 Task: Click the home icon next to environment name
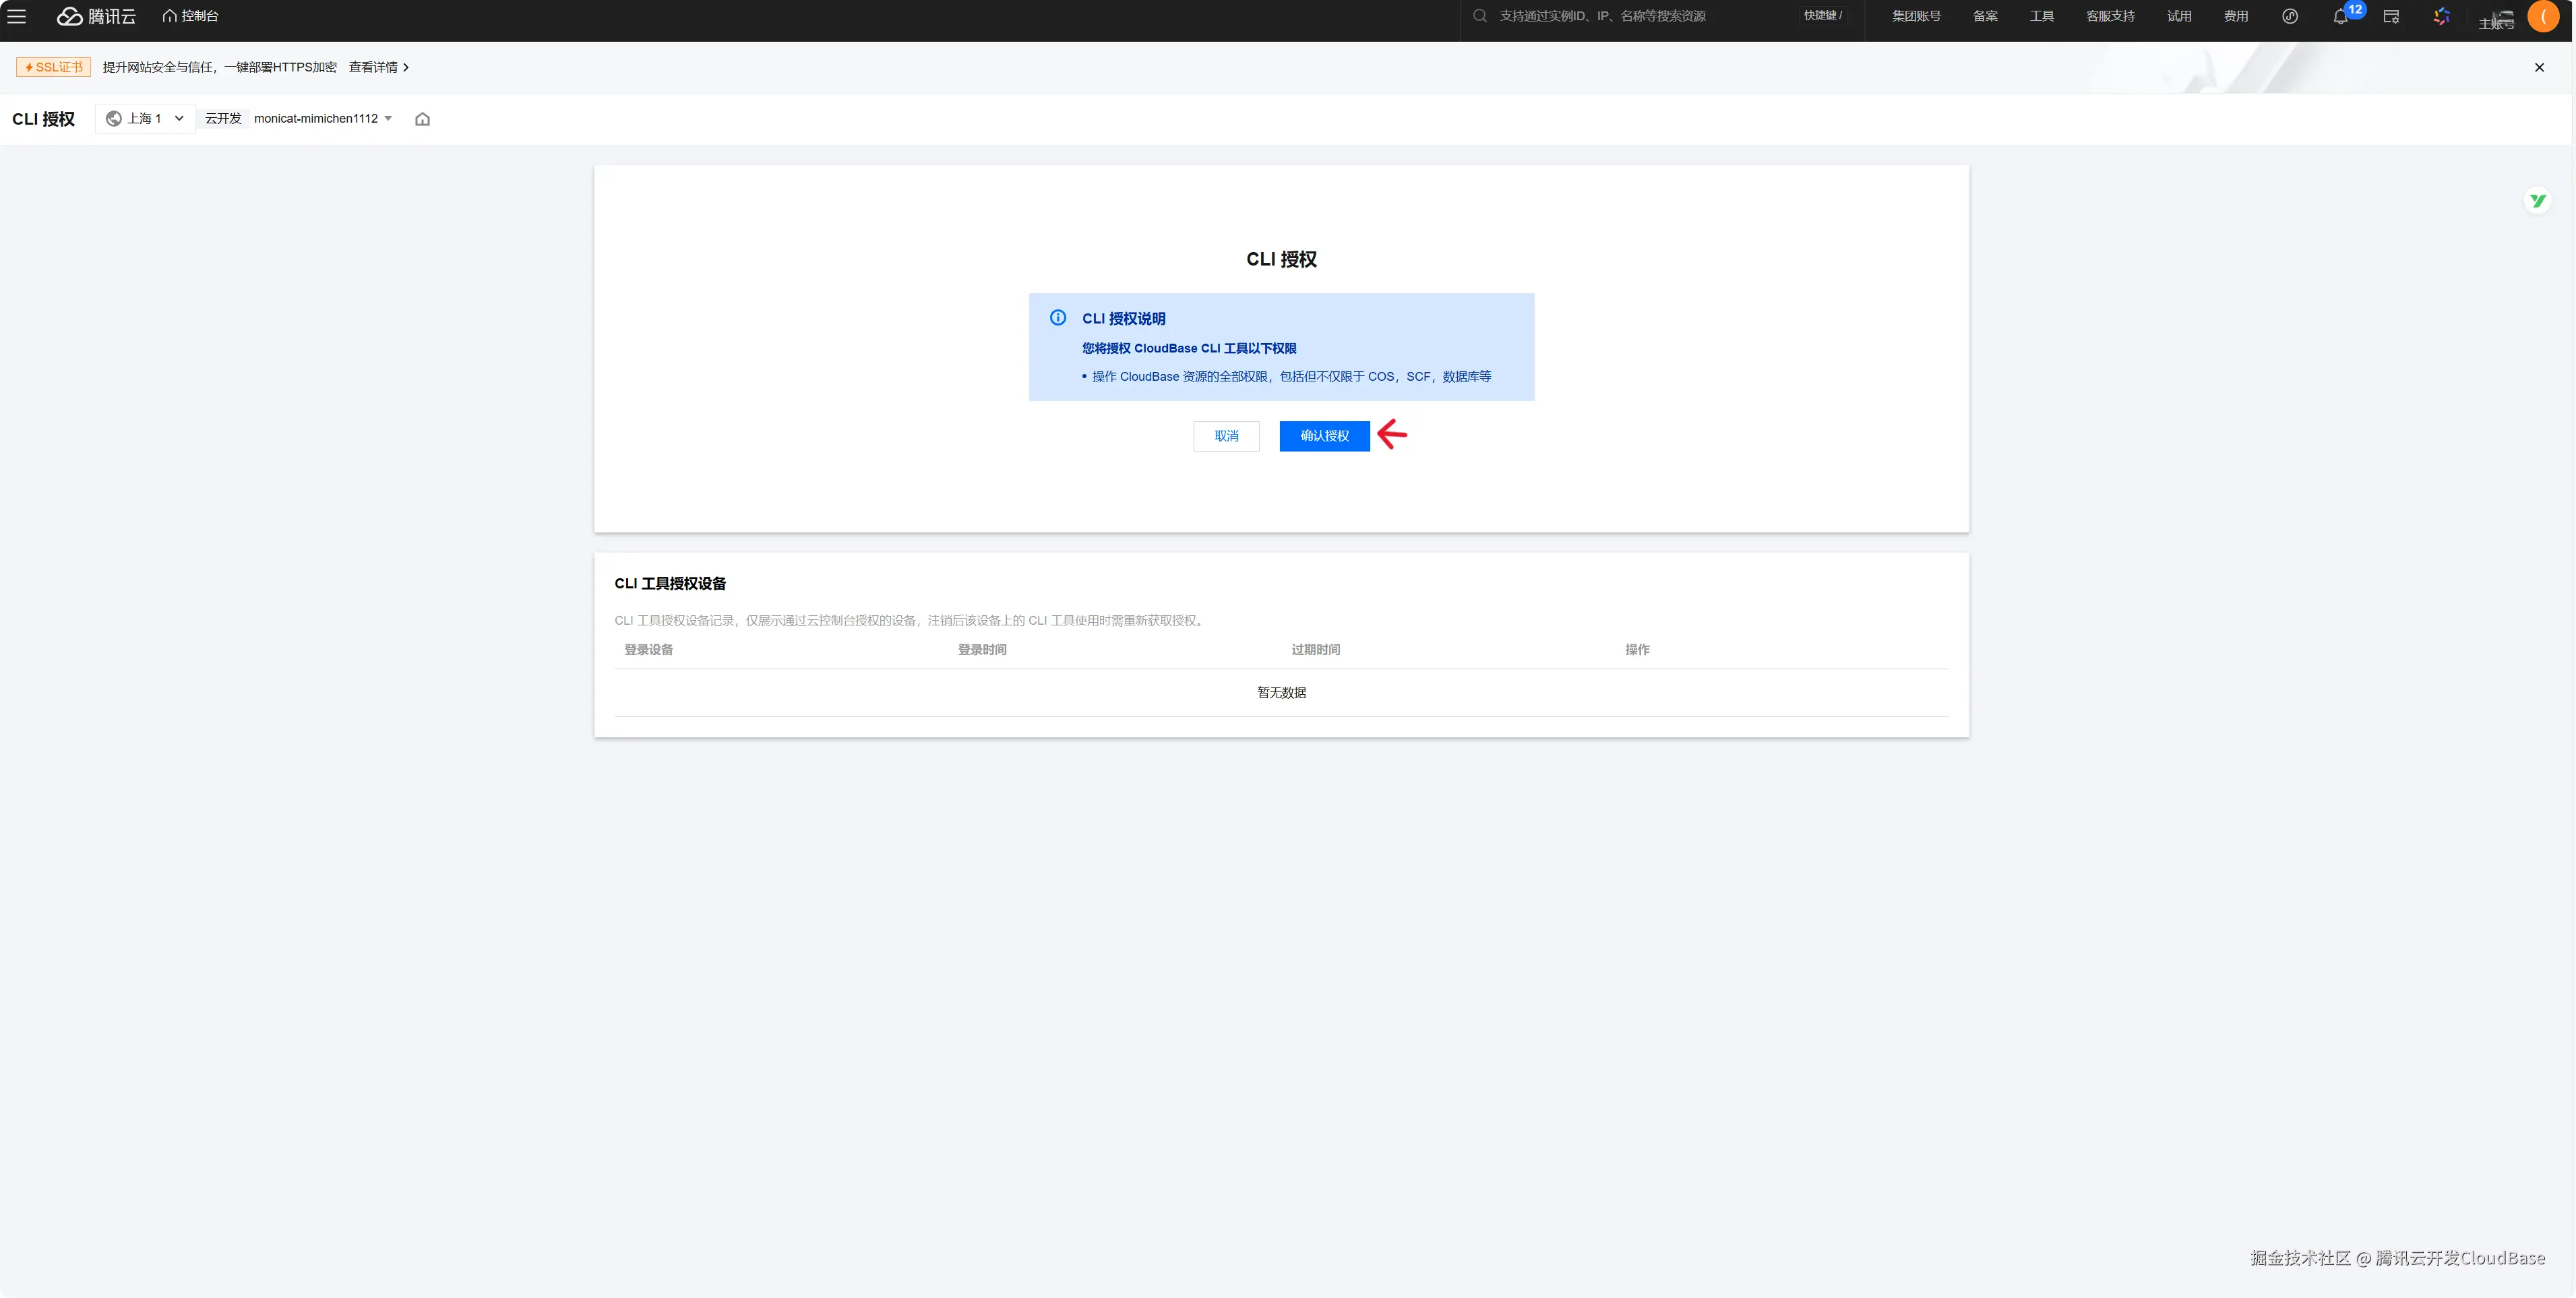click(x=422, y=119)
